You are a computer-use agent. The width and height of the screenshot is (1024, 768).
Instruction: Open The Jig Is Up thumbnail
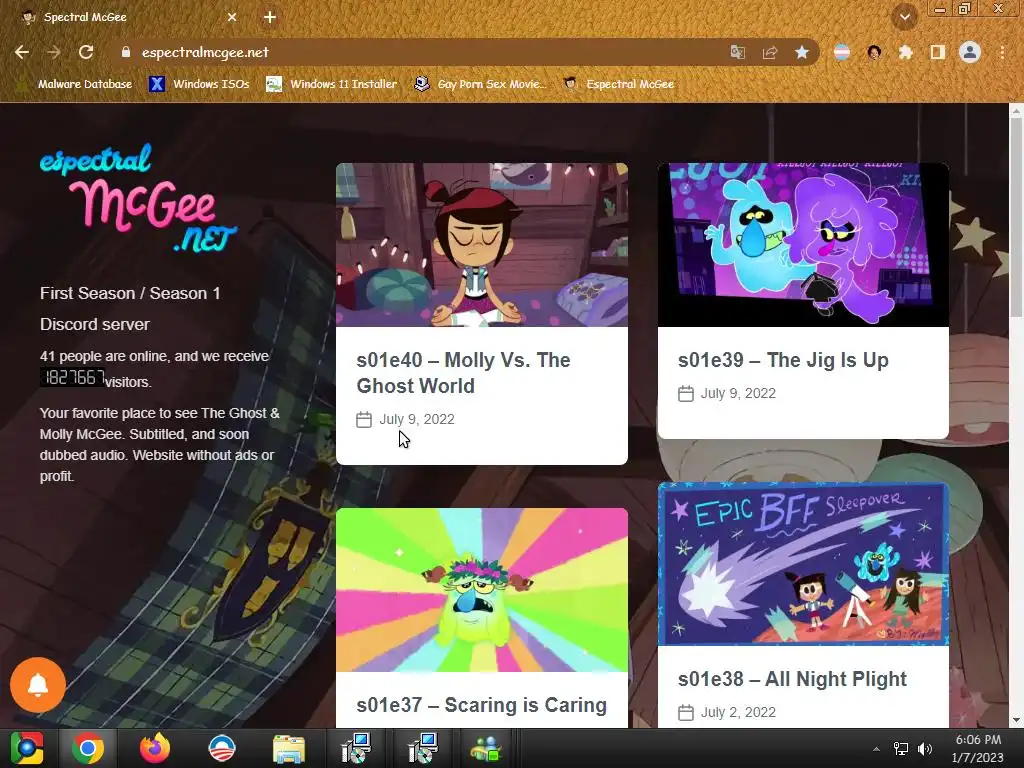[803, 245]
